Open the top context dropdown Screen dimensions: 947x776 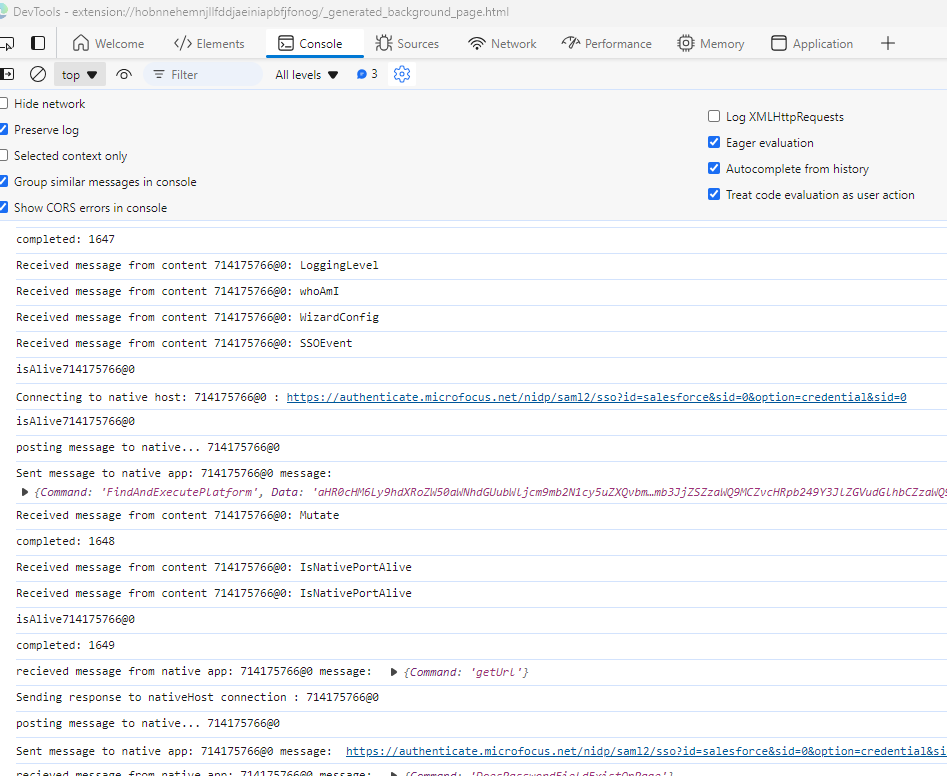coord(80,75)
